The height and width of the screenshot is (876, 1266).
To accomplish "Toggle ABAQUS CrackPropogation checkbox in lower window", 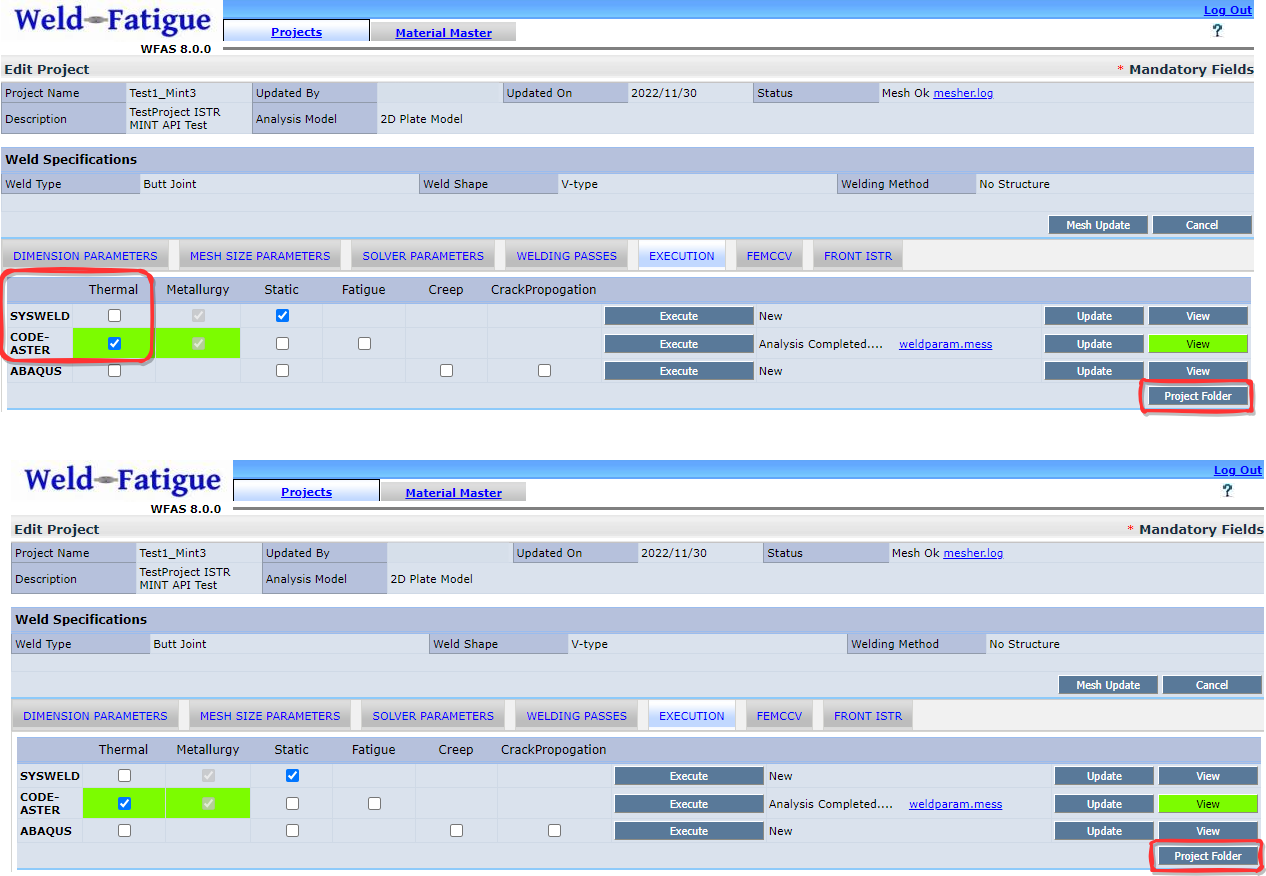I will 554,831.
